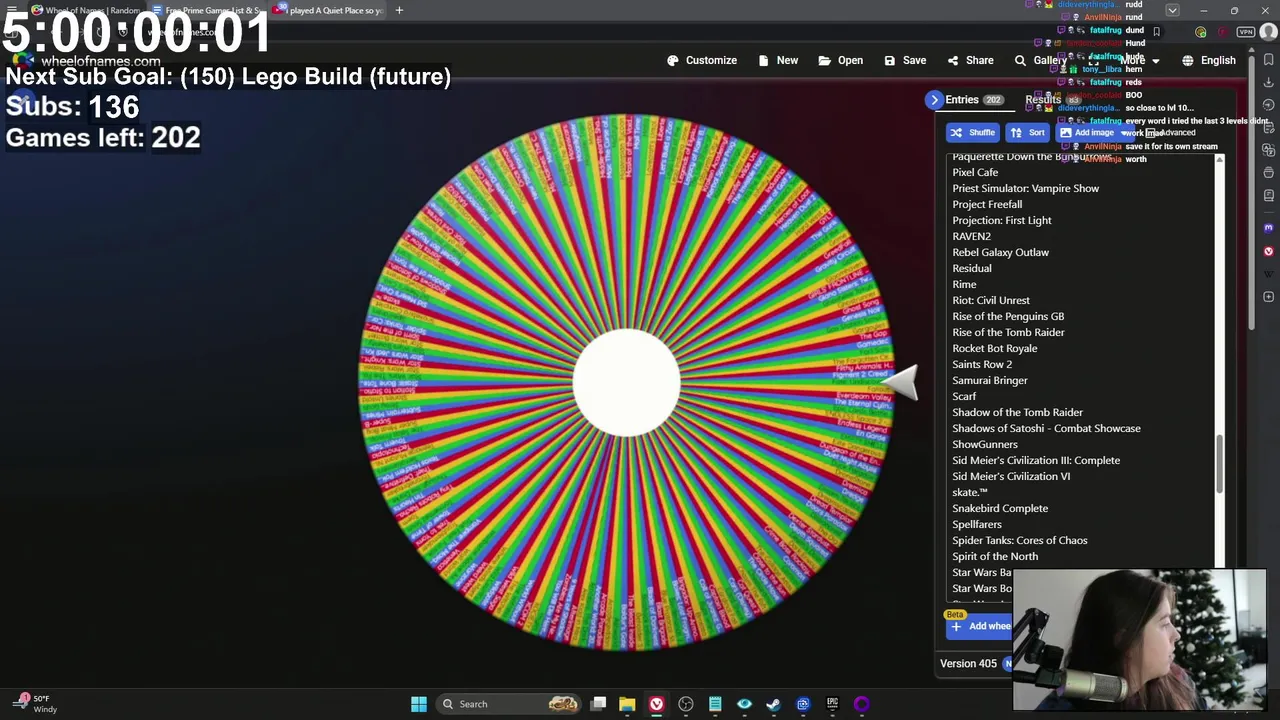
Task: Select the 'Rime' entry
Action: pyautogui.click(x=964, y=284)
